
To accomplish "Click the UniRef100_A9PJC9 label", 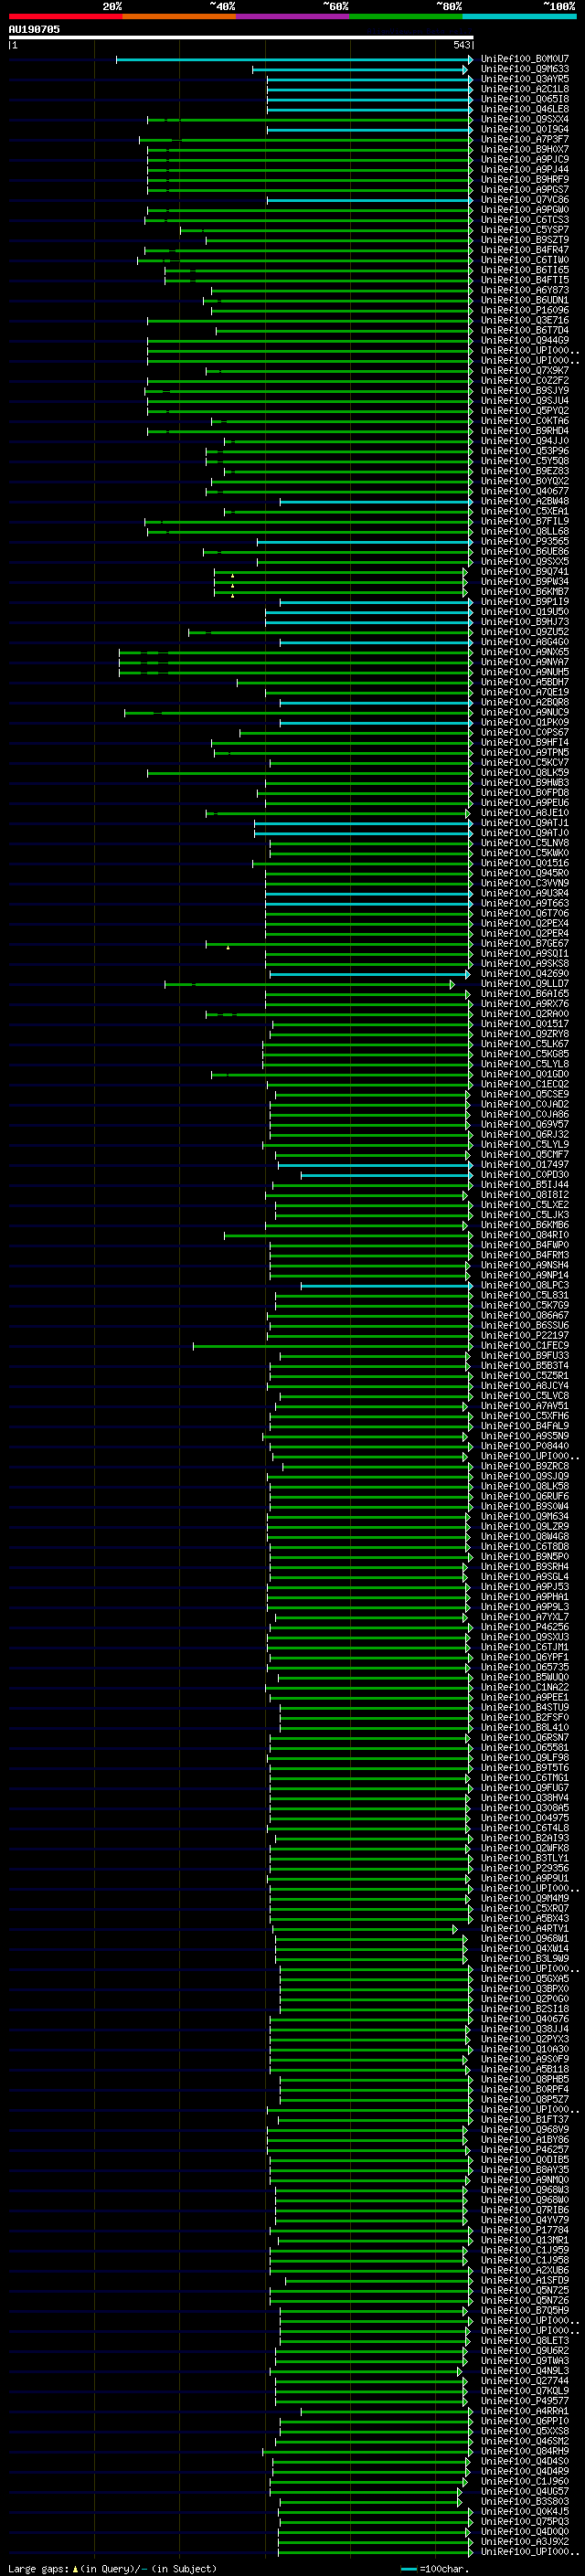I will [525, 160].
